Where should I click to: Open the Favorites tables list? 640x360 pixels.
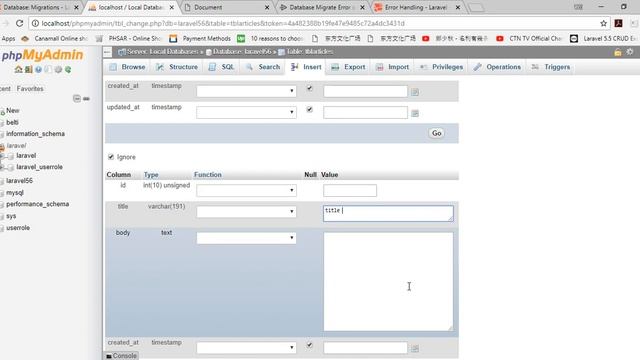point(30,89)
